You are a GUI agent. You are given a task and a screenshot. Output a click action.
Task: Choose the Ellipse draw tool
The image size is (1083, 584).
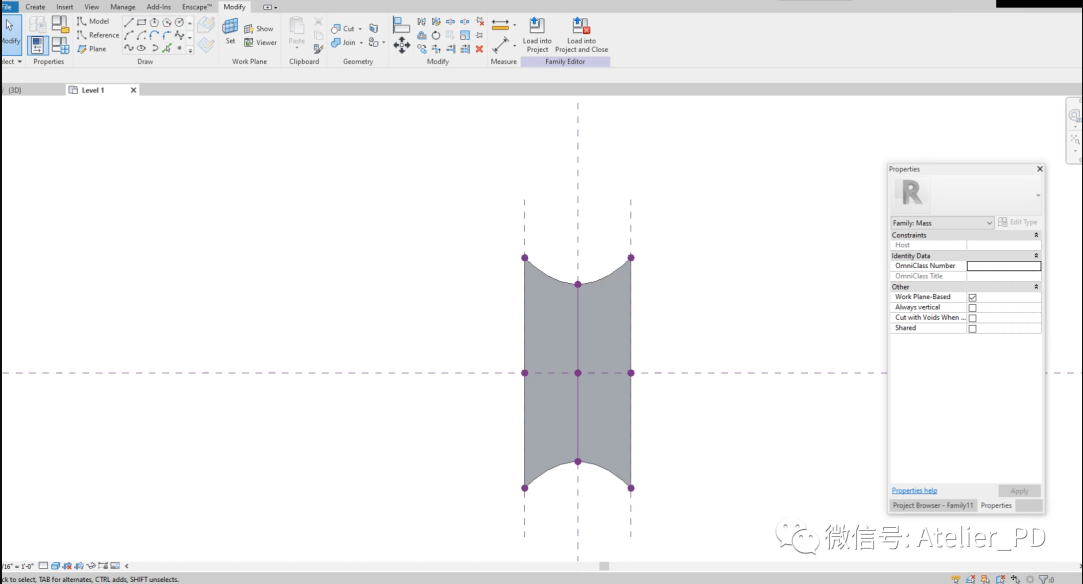point(142,48)
